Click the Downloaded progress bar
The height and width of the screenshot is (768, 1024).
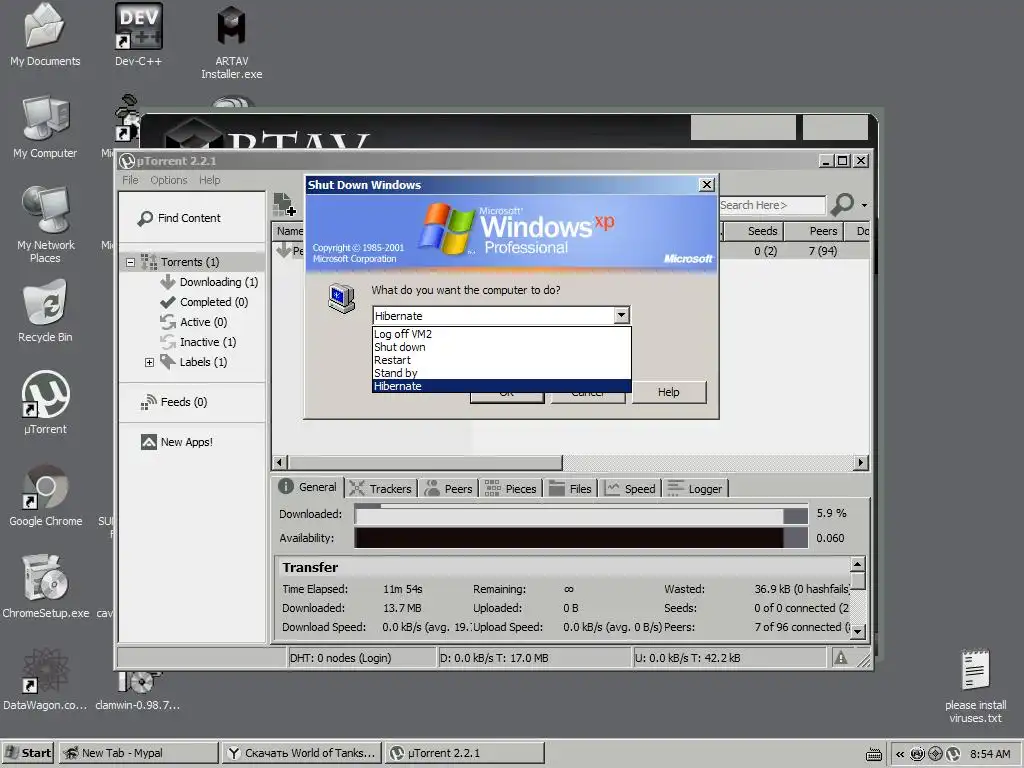(x=581, y=515)
